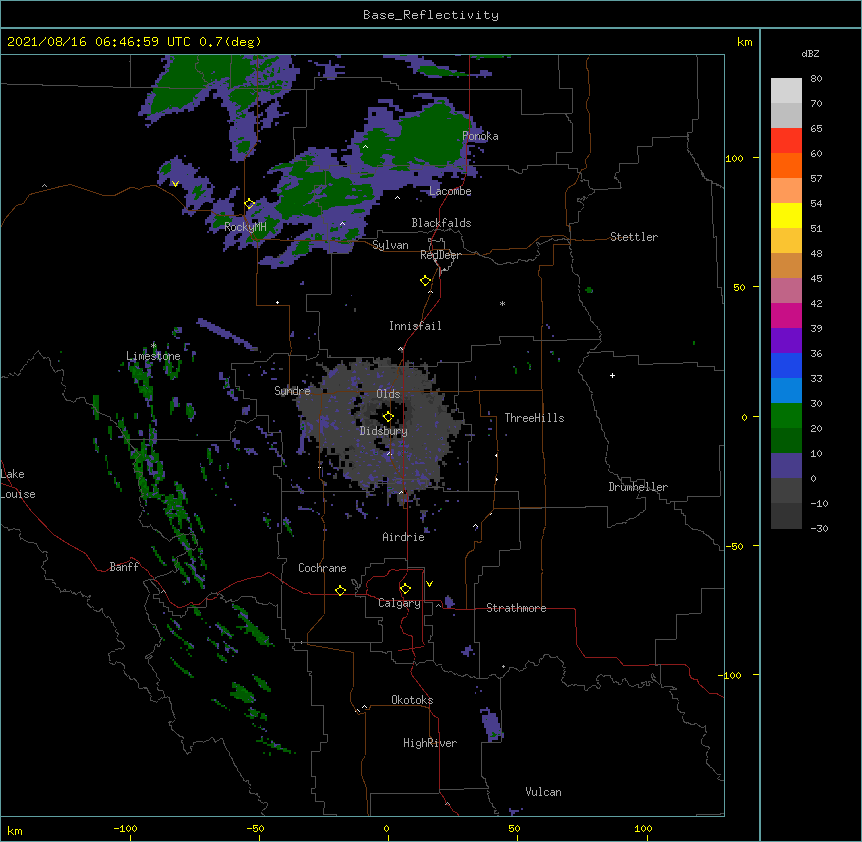The image size is (862, 842).
Task: Click the white plus marker north of Drumheller
Action: coord(612,375)
